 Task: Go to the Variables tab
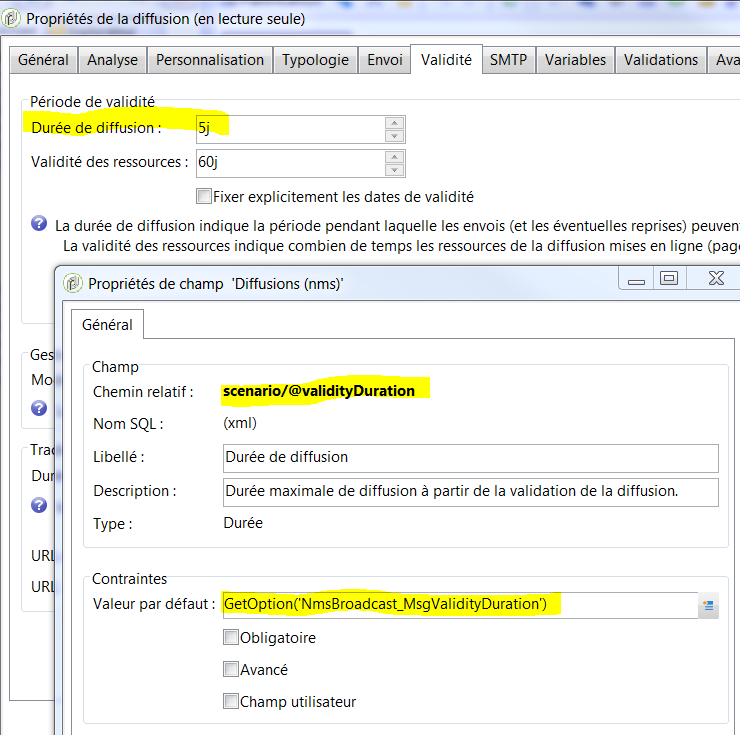[x=575, y=60]
